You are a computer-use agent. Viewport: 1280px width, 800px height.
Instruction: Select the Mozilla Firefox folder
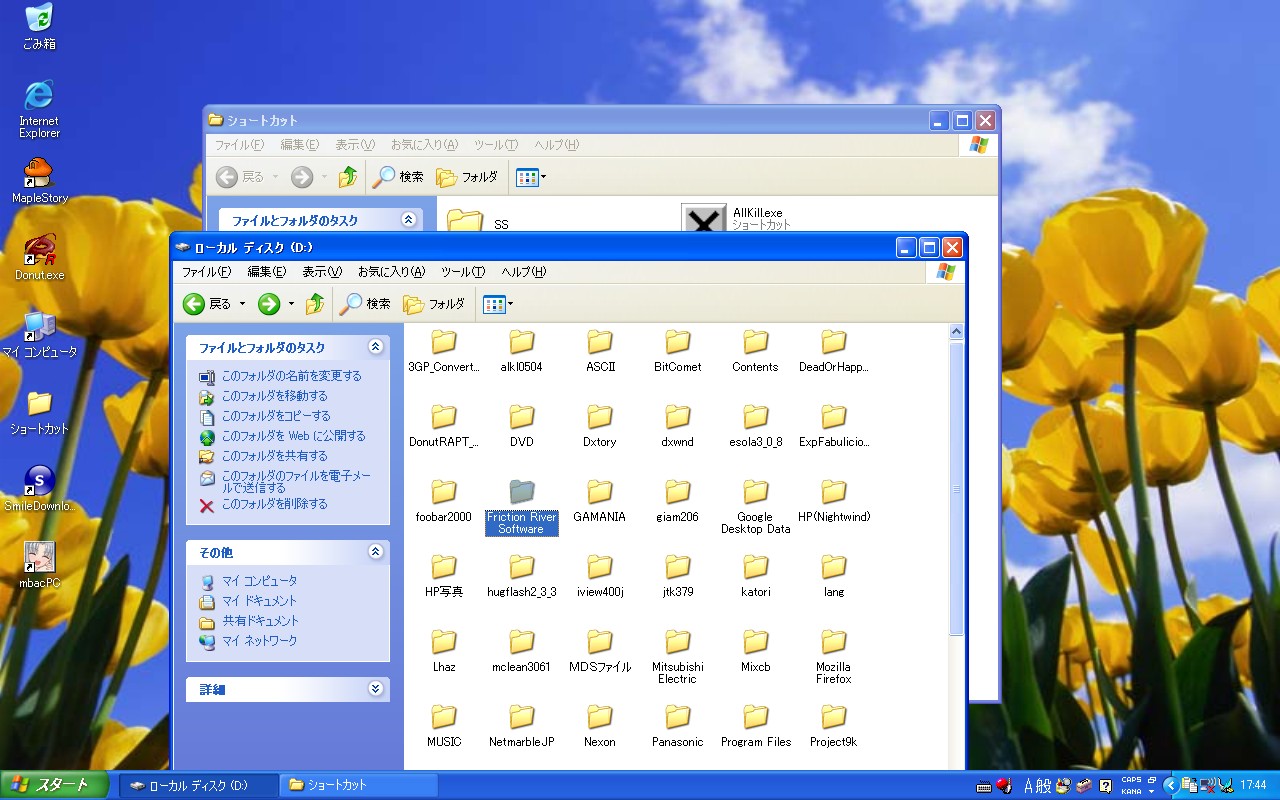[834, 656]
